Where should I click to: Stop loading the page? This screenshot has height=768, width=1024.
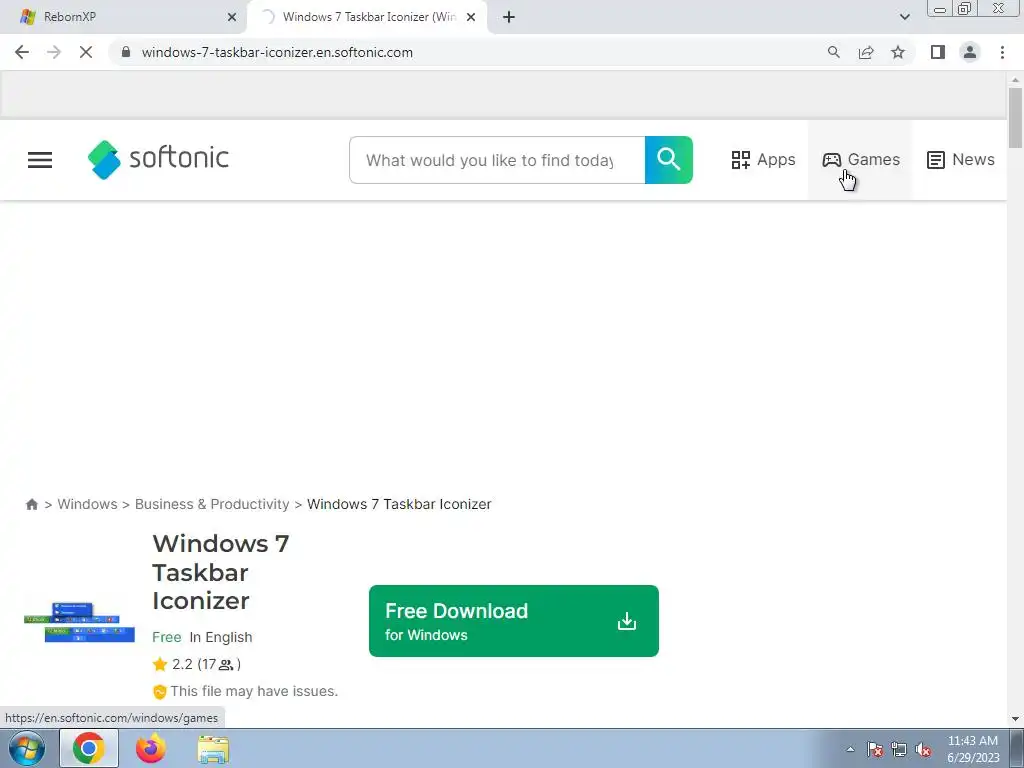pyautogui.click(x=86, y=52)
